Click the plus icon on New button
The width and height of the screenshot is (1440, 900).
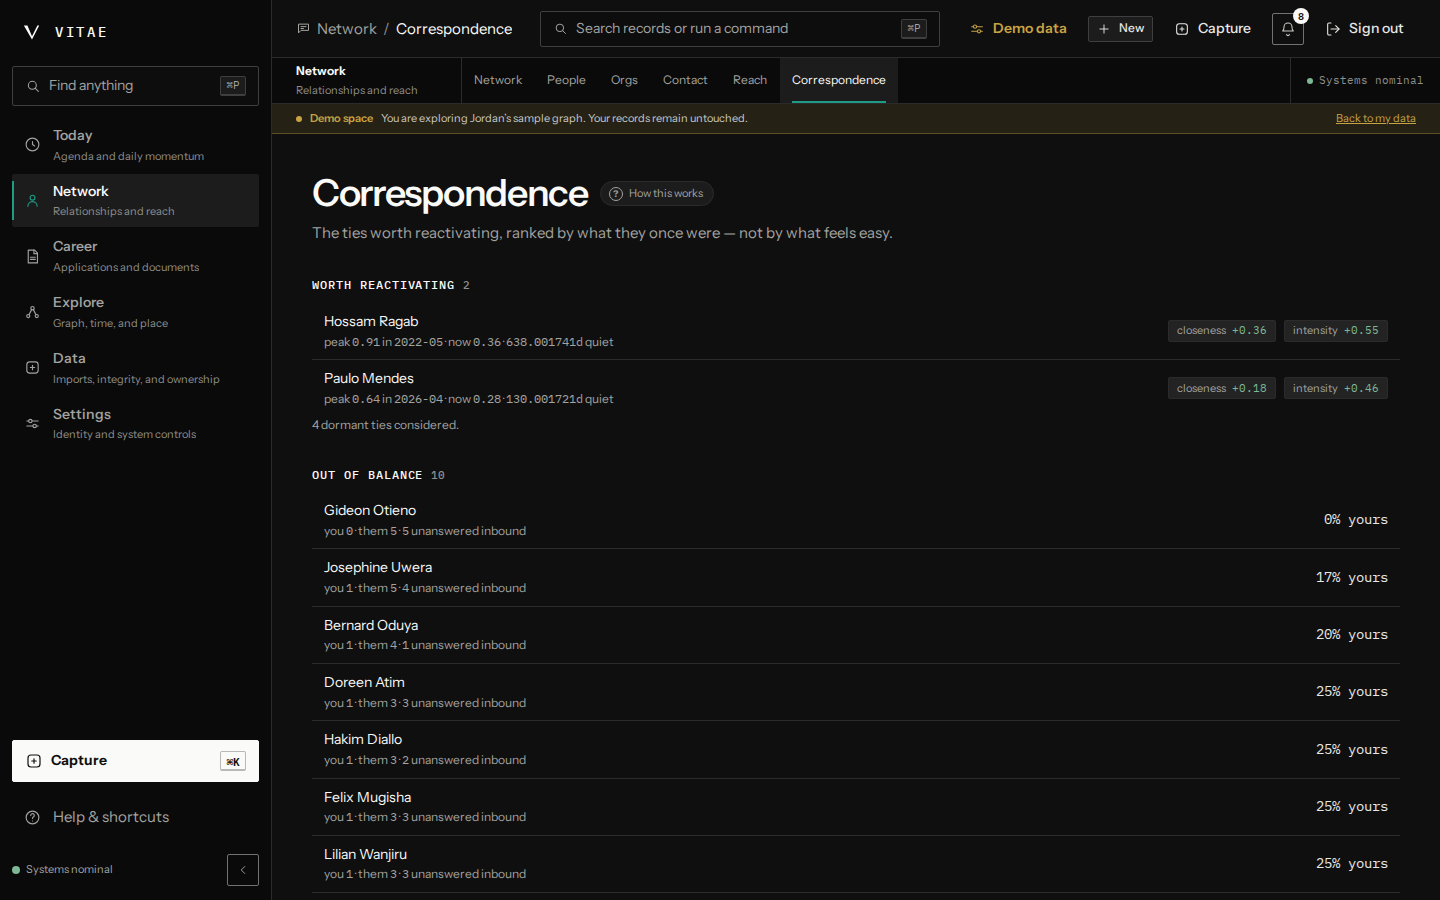click(x=1104, y=29)
